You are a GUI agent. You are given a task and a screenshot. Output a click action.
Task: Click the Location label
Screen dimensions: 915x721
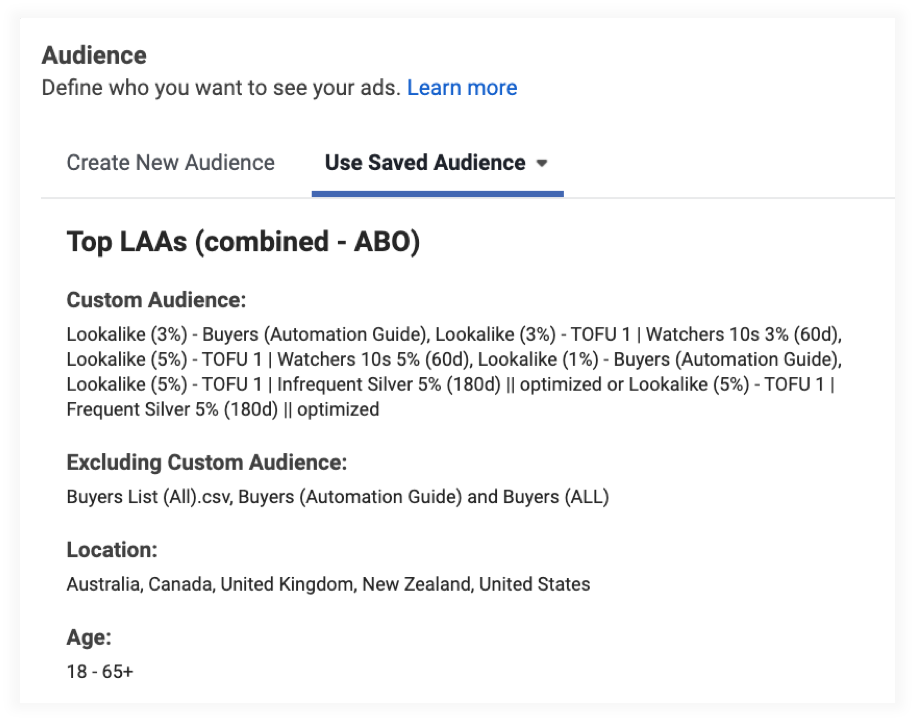pos(112,549)
